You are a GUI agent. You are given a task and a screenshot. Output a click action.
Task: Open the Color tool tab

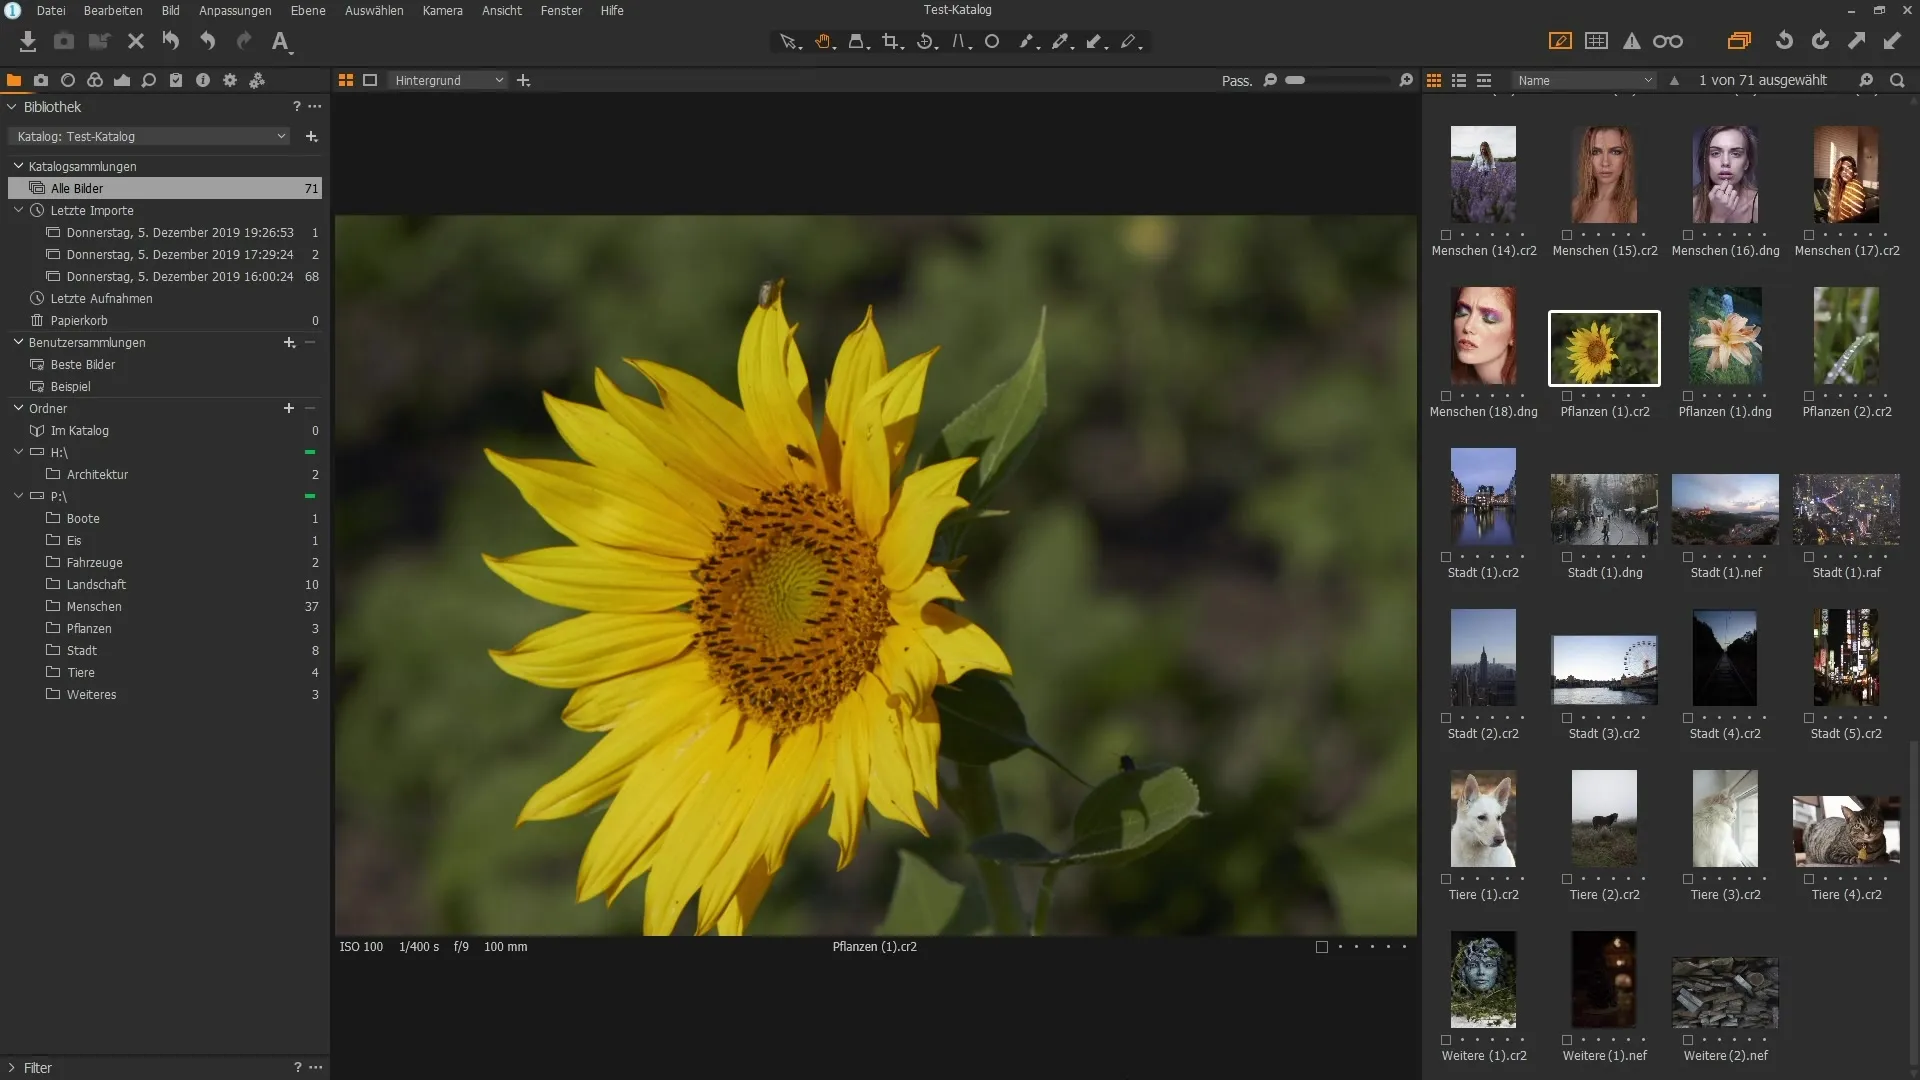point(95,80)
